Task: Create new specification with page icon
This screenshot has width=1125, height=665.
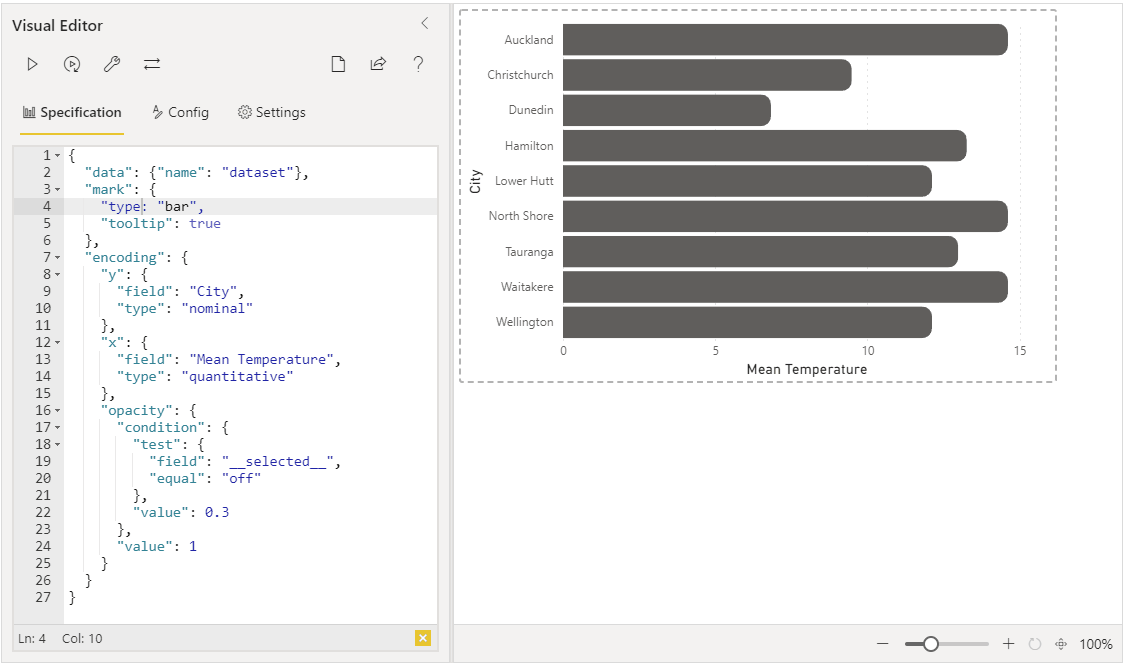Action: [338, 65]
